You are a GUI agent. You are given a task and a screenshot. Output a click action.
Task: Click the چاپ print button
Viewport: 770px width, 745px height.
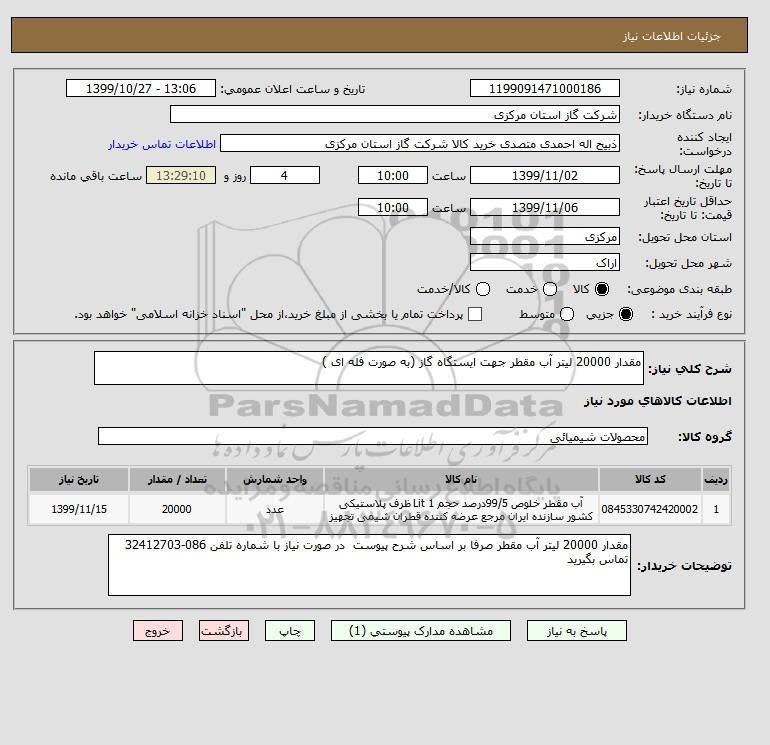[x=290, y=631]
